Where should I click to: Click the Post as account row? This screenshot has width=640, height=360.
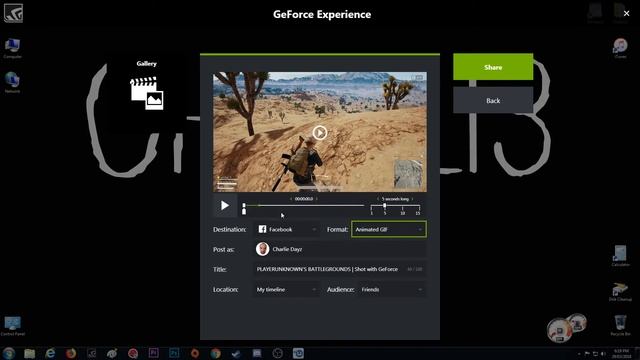(340, 249)
